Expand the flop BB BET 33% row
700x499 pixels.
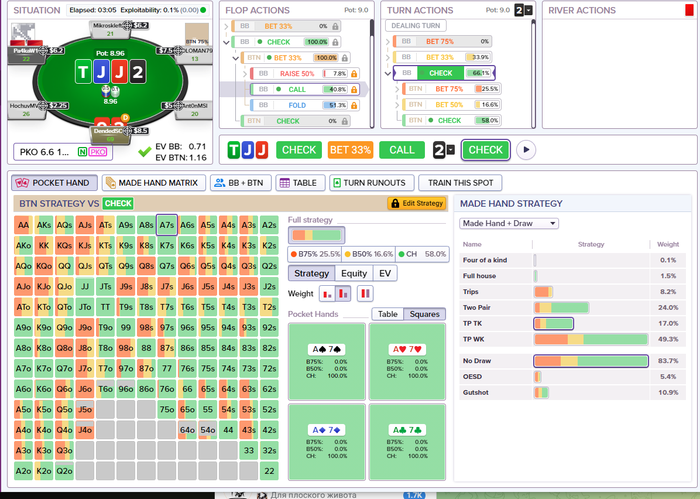(226, 26)
